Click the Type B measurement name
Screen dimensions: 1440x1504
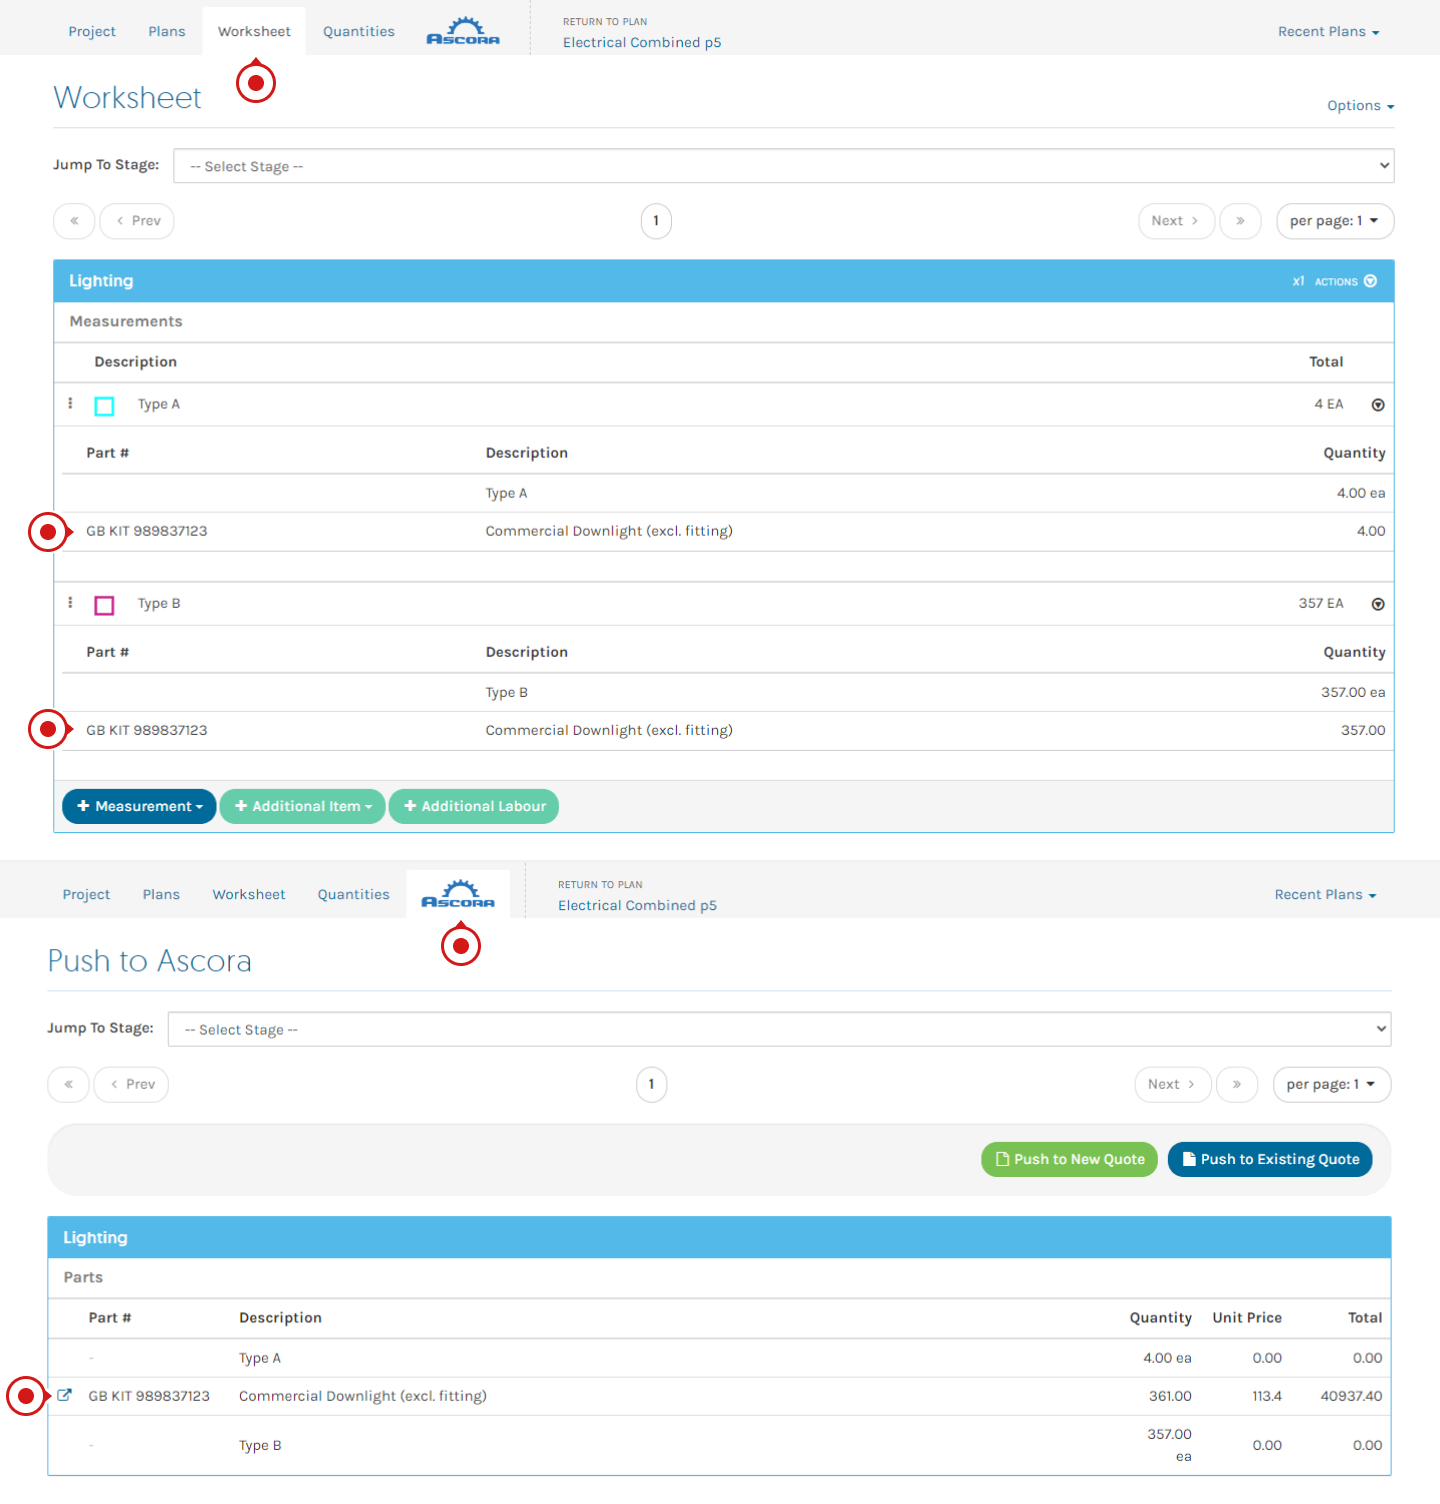[x=159, y=603]
